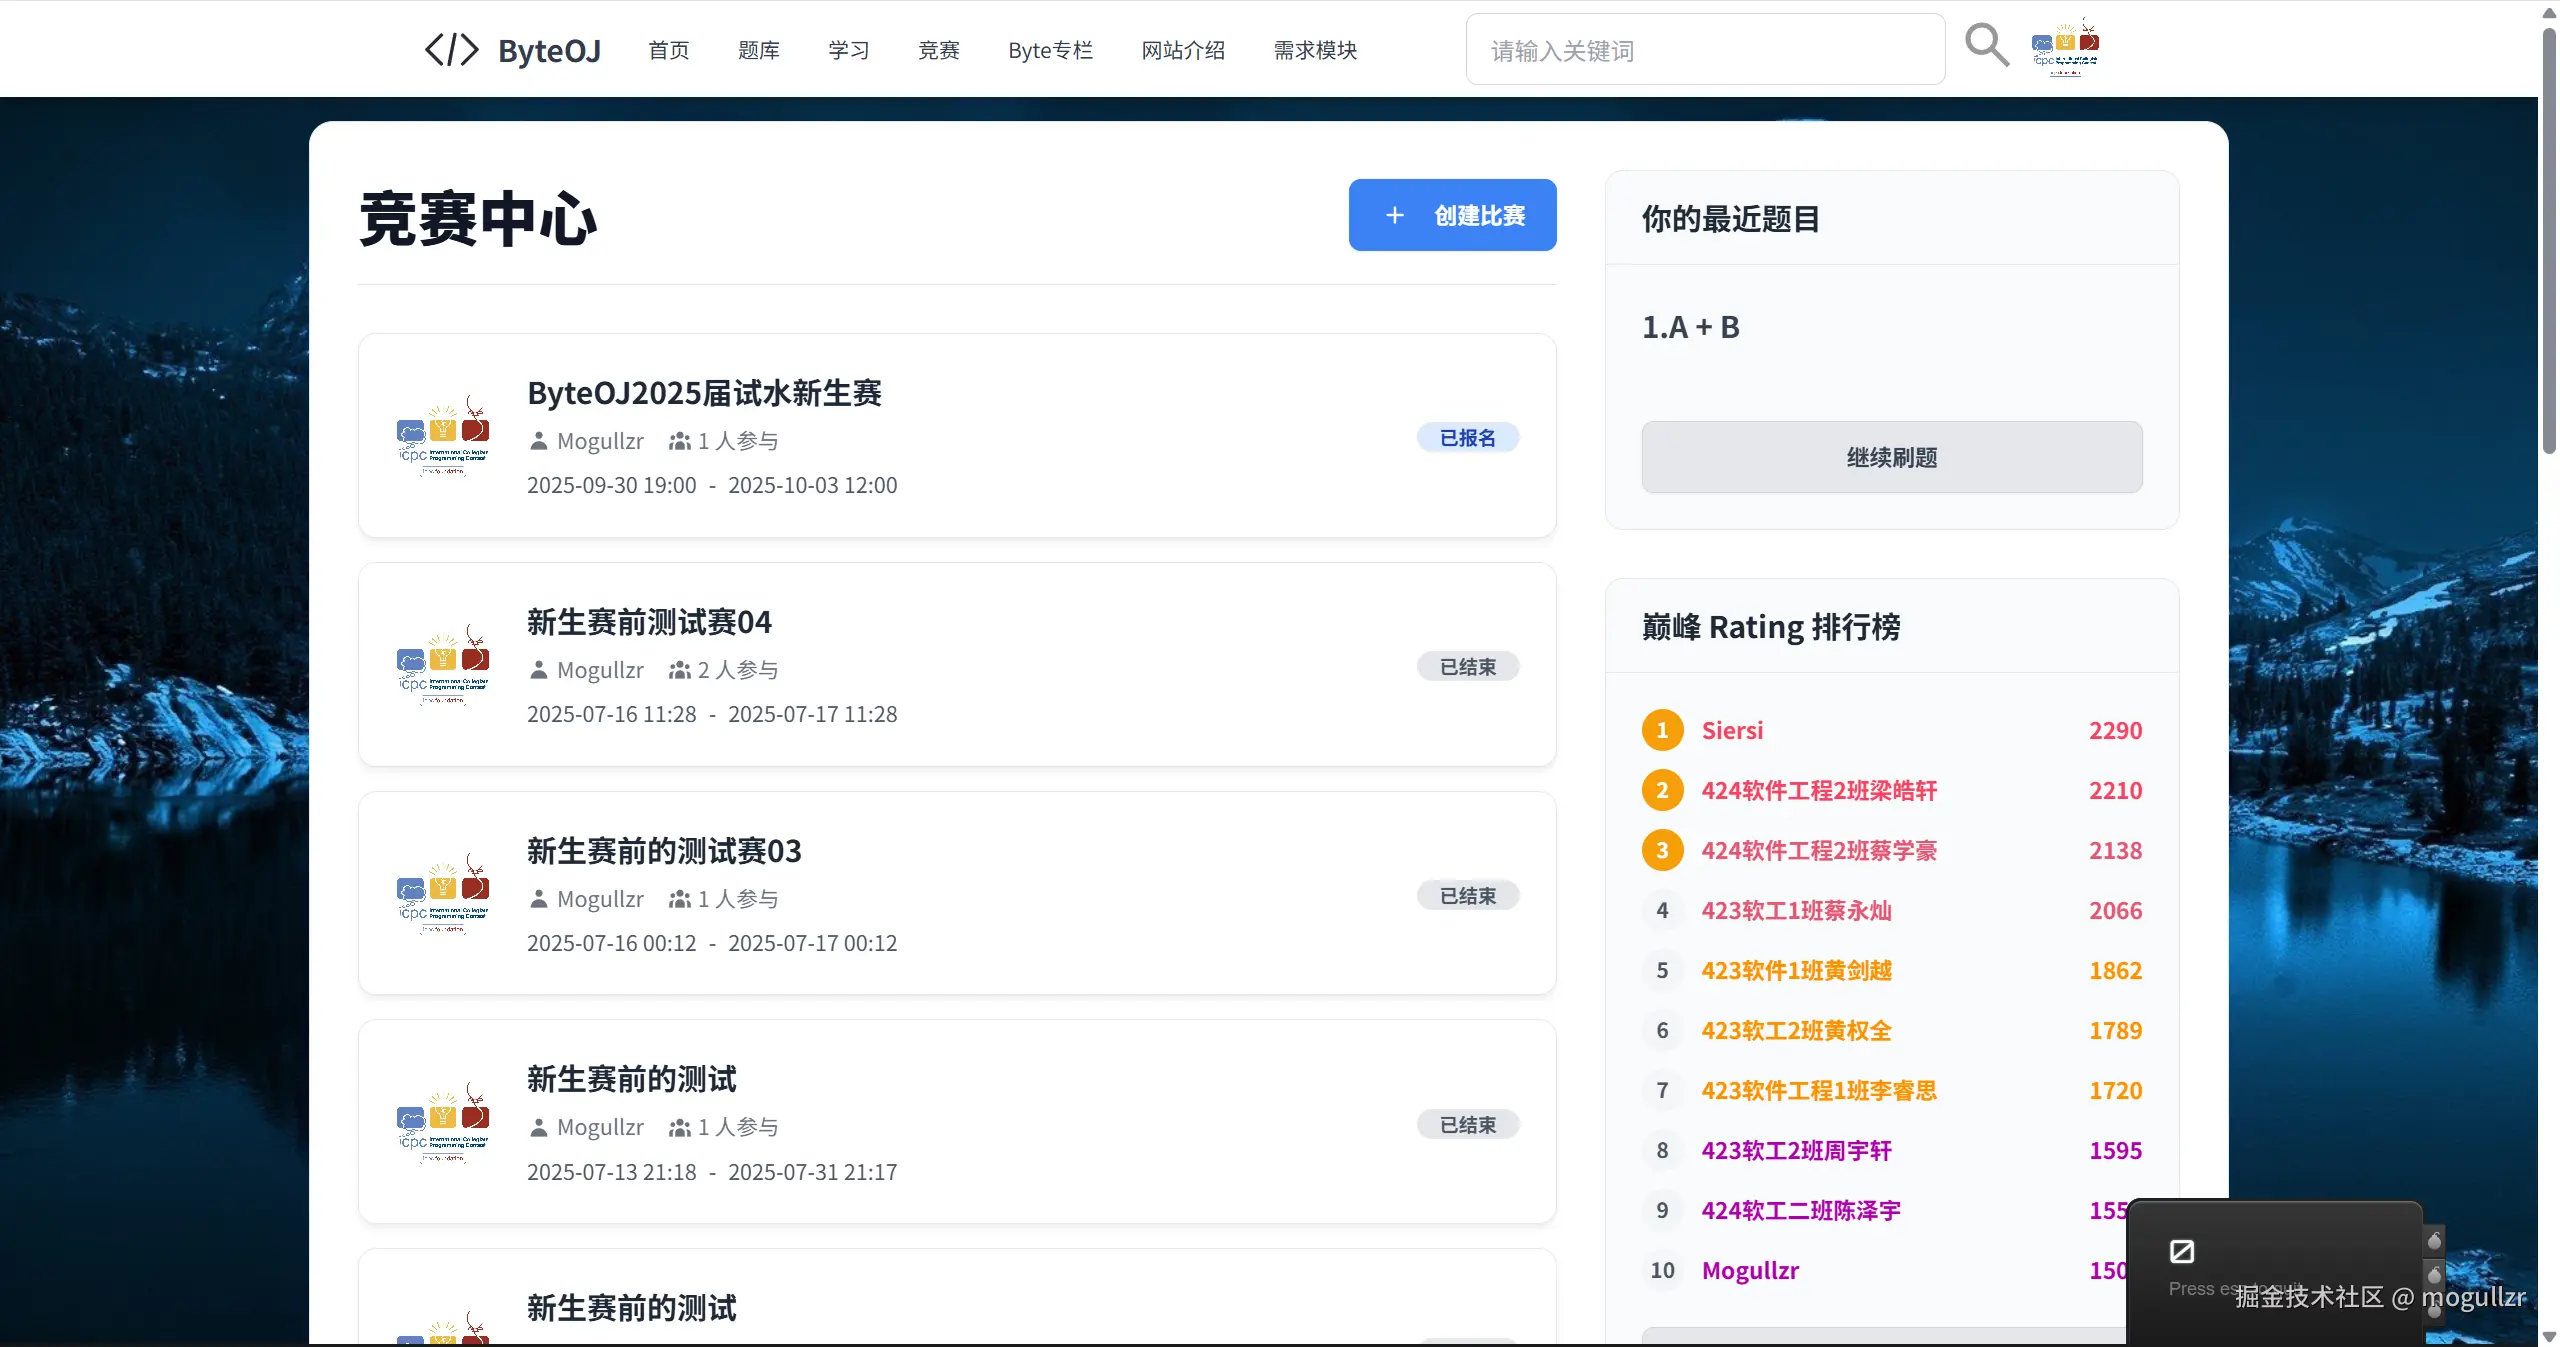2560x1347 pixels.
Task: Click the search magnifier icon
Action: [x=1986, y=46]
